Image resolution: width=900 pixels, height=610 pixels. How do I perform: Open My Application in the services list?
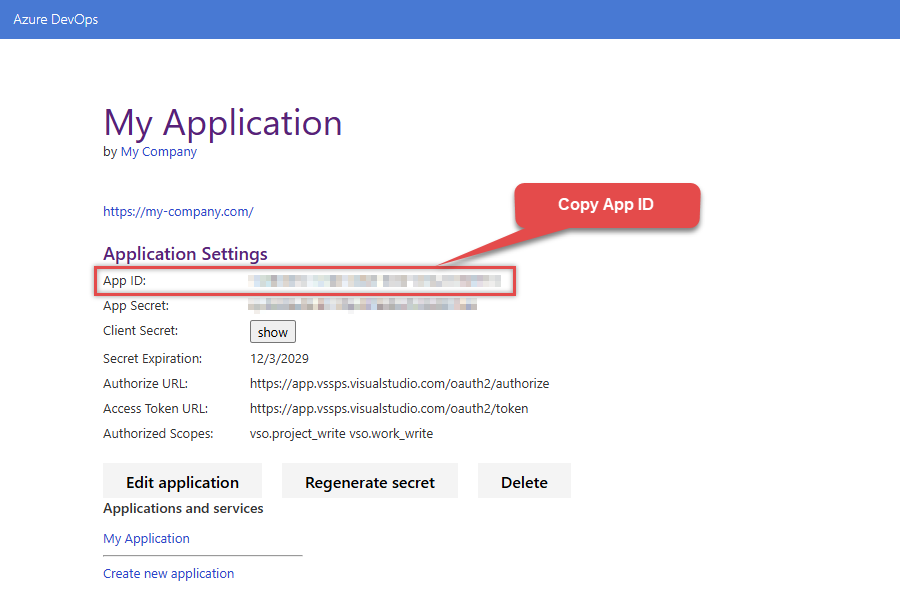[x=146, y=539]
